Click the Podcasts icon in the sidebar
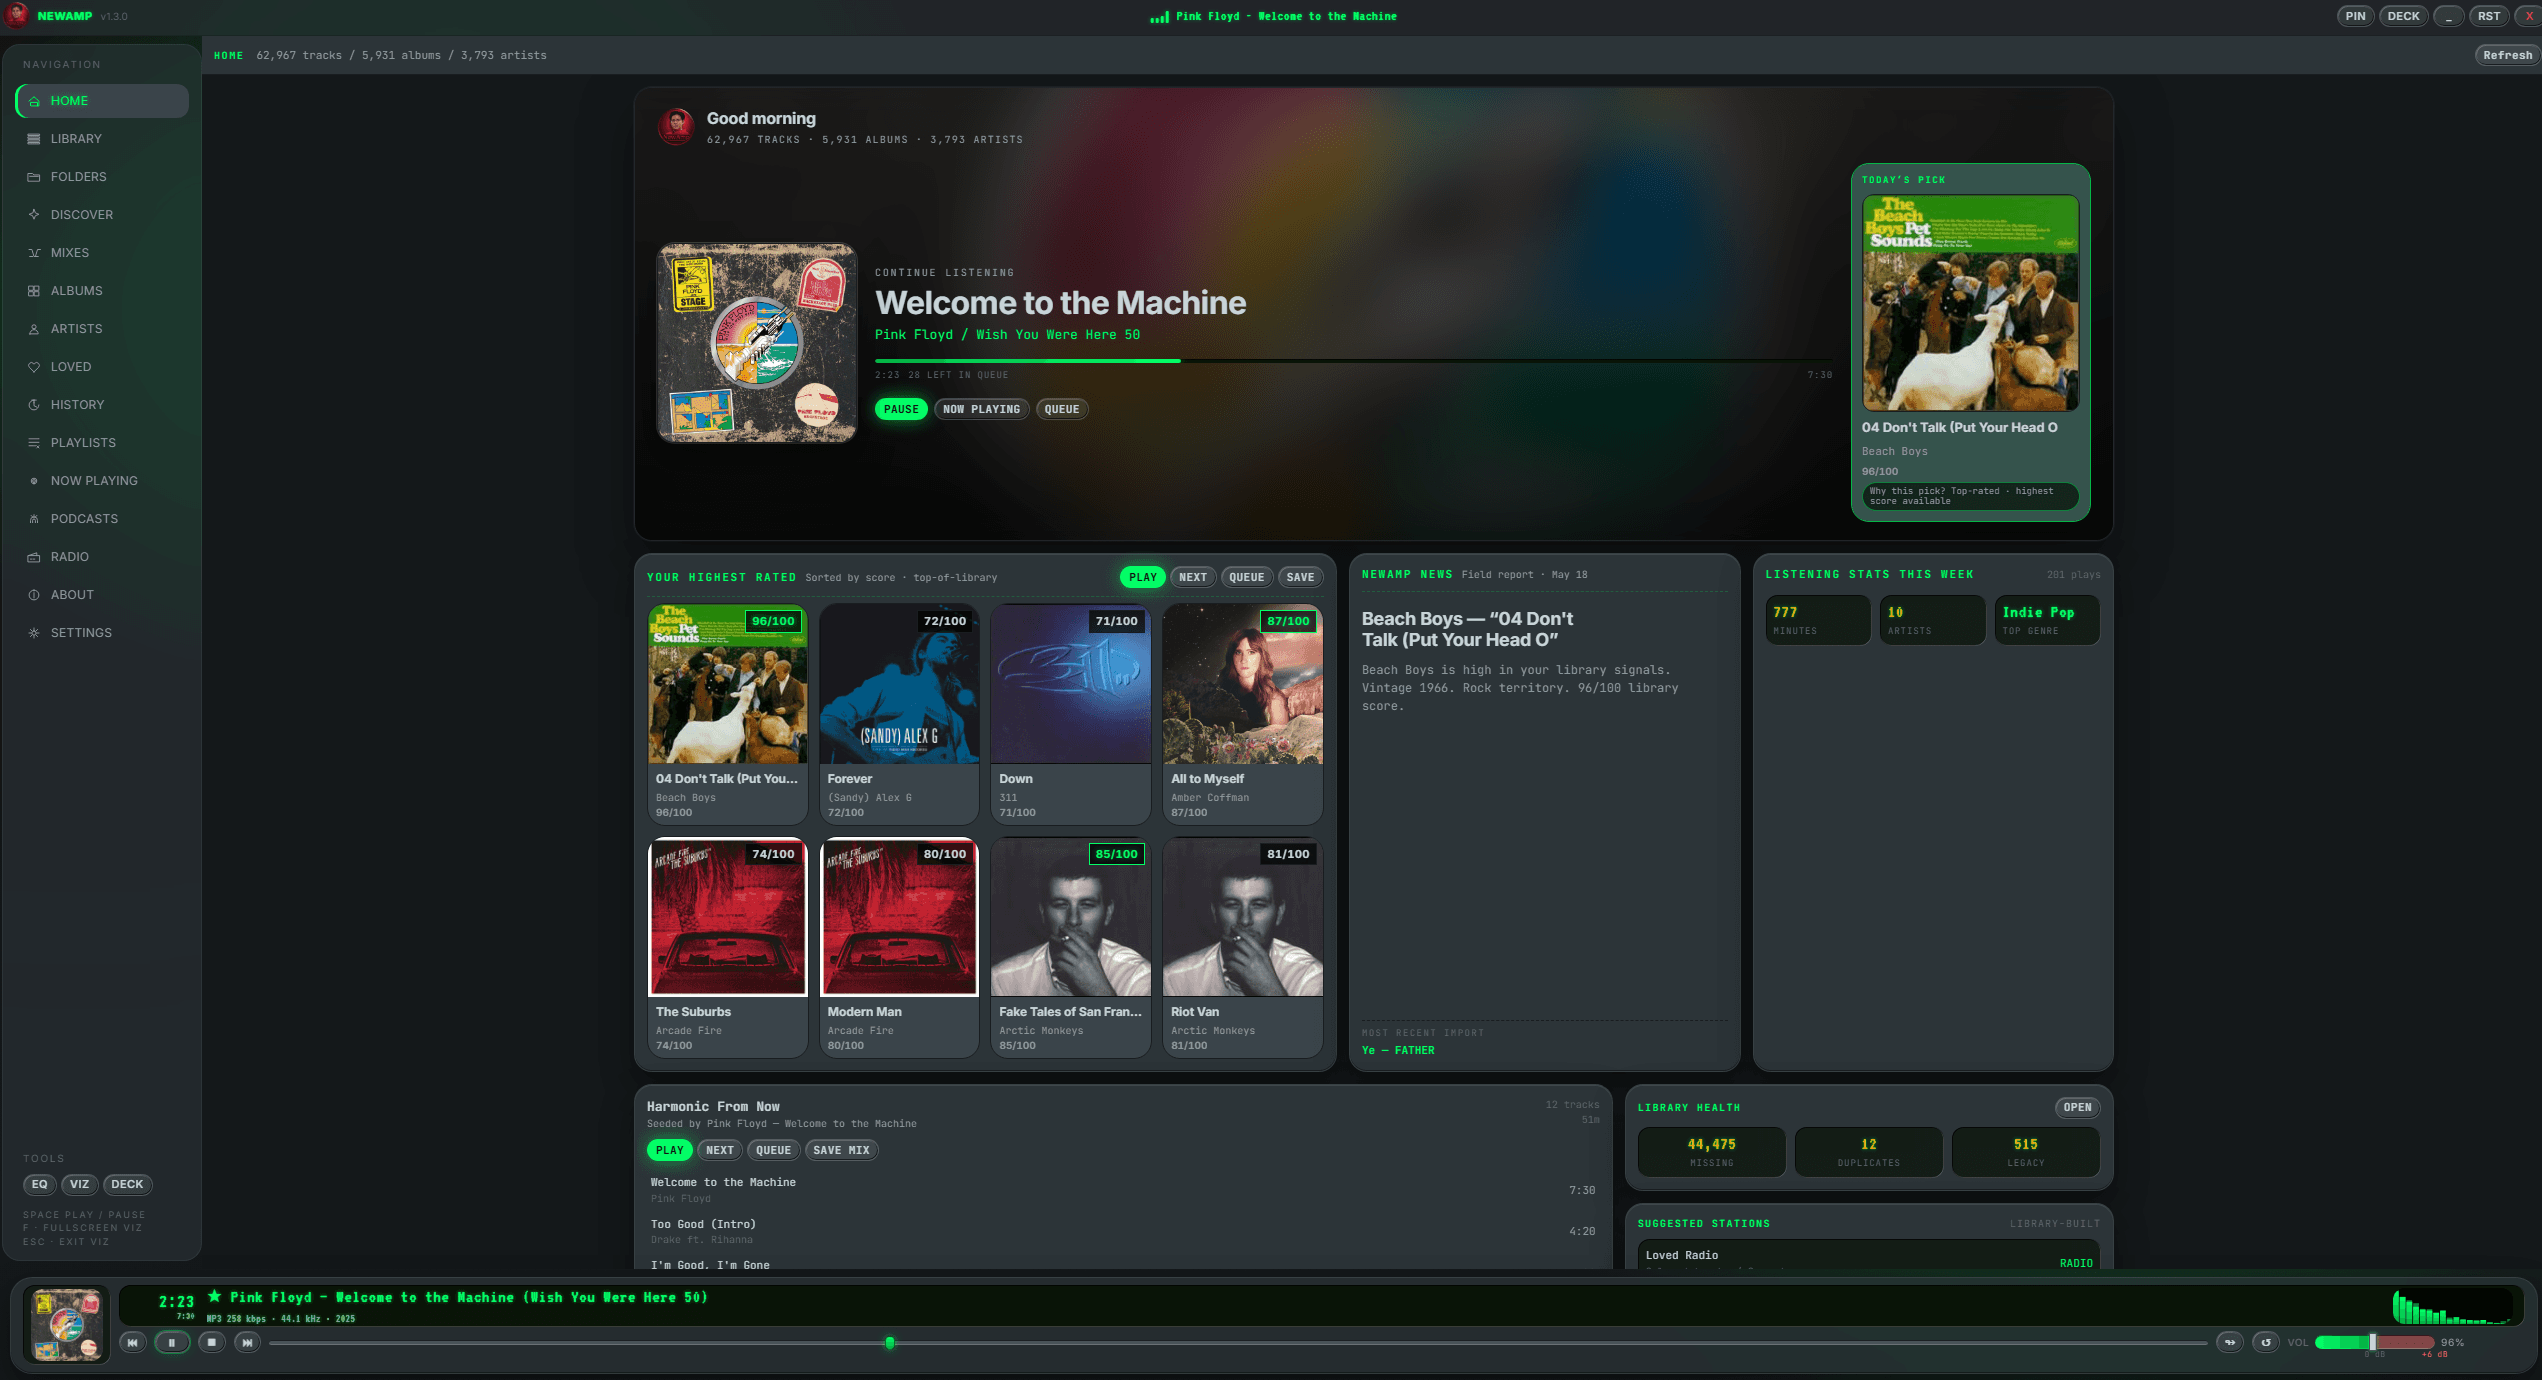 (34, 519)
